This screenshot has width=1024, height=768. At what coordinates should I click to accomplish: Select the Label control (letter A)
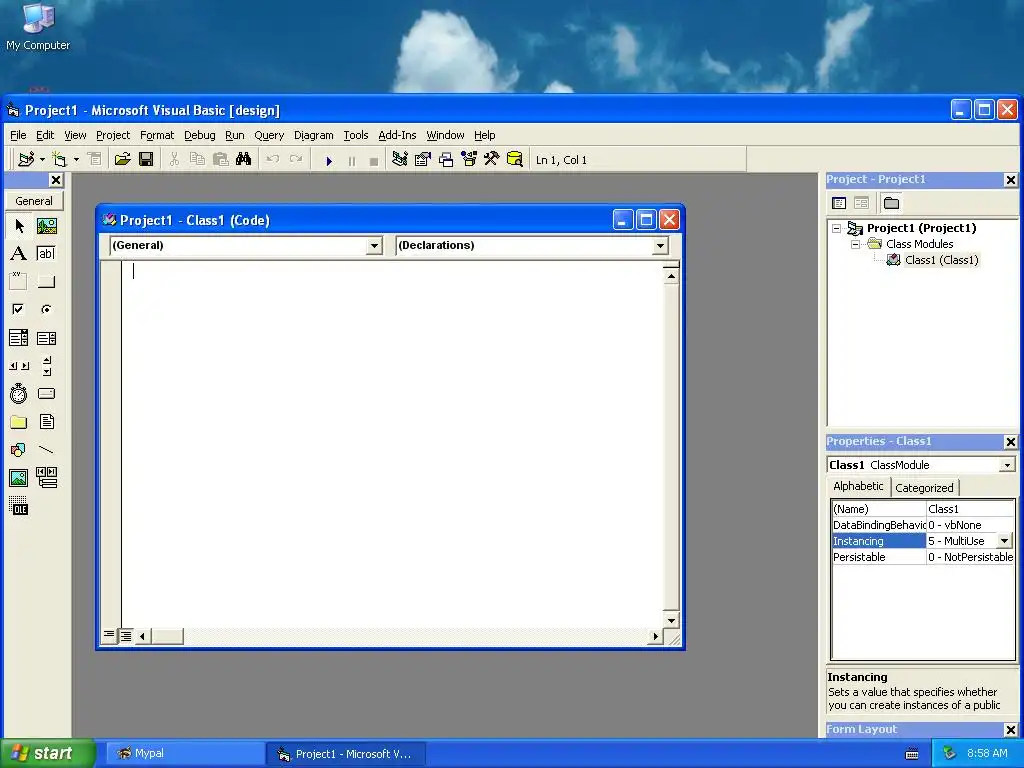(19, 253)
